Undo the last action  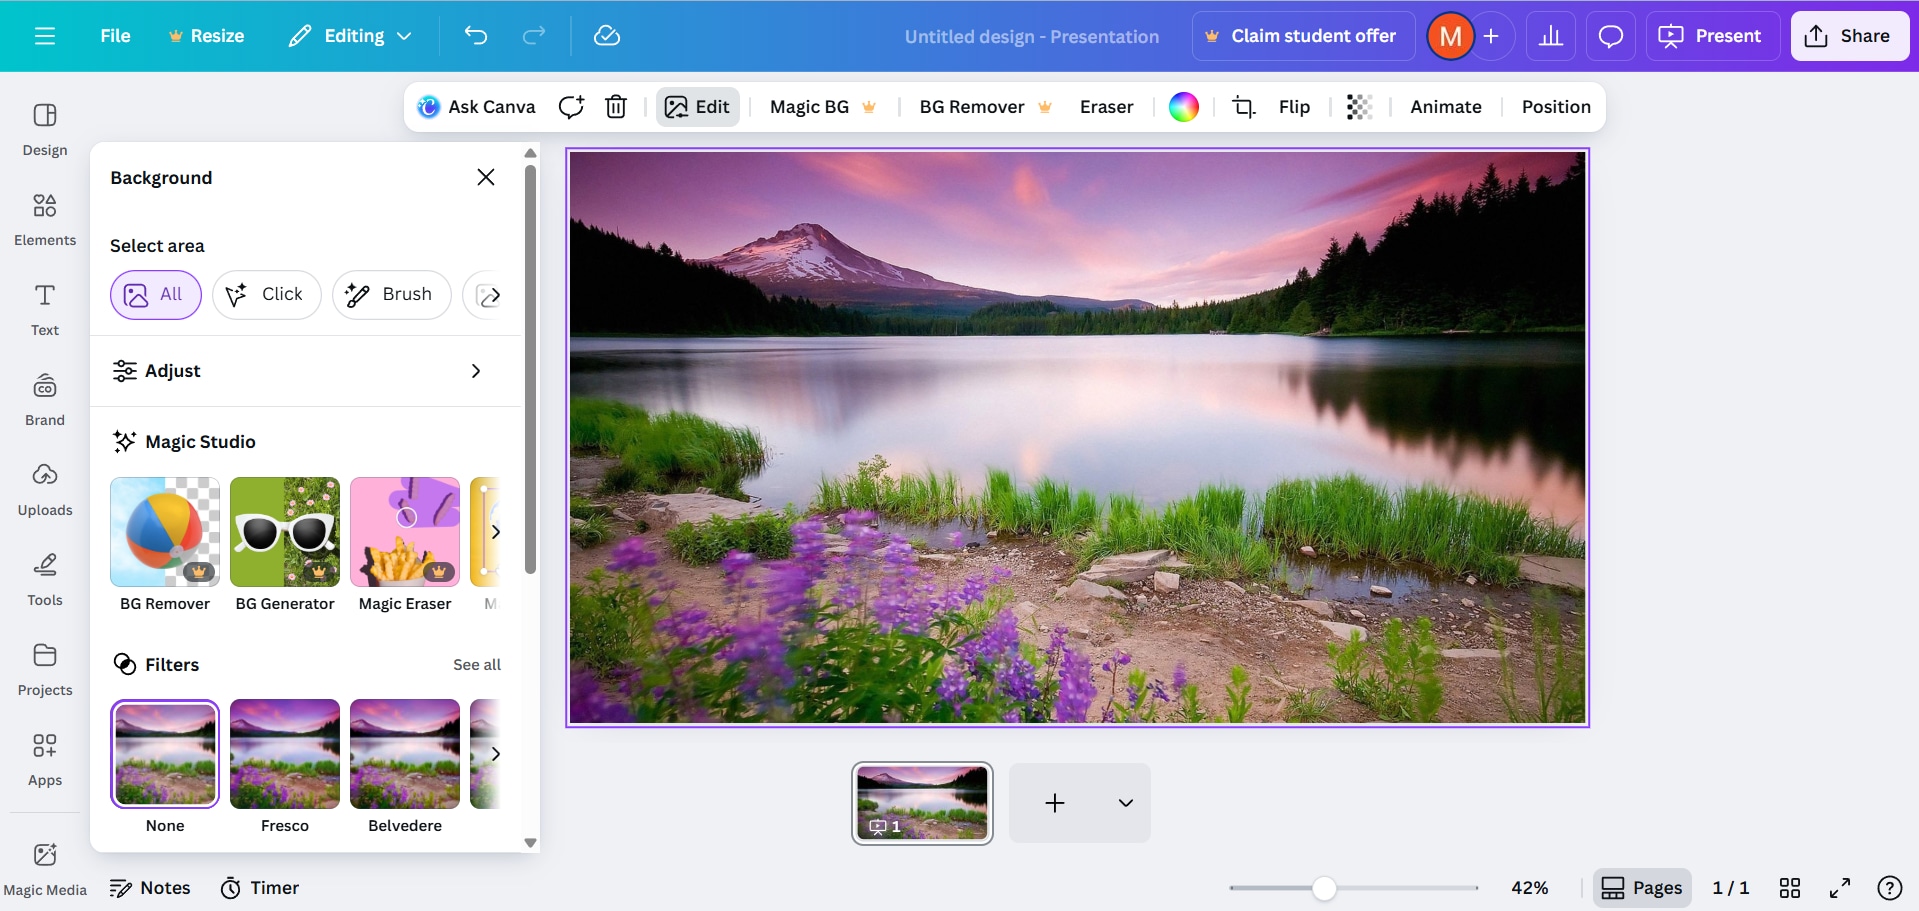[476, 36]
